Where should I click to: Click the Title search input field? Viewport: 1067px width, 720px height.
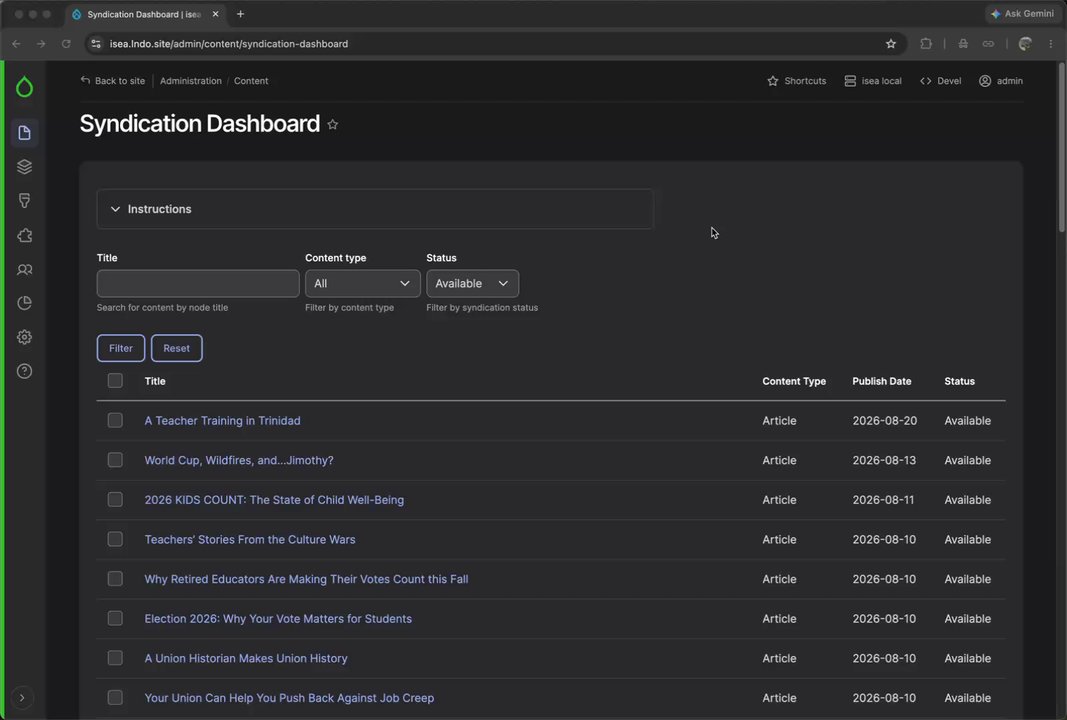click(198, 284)
